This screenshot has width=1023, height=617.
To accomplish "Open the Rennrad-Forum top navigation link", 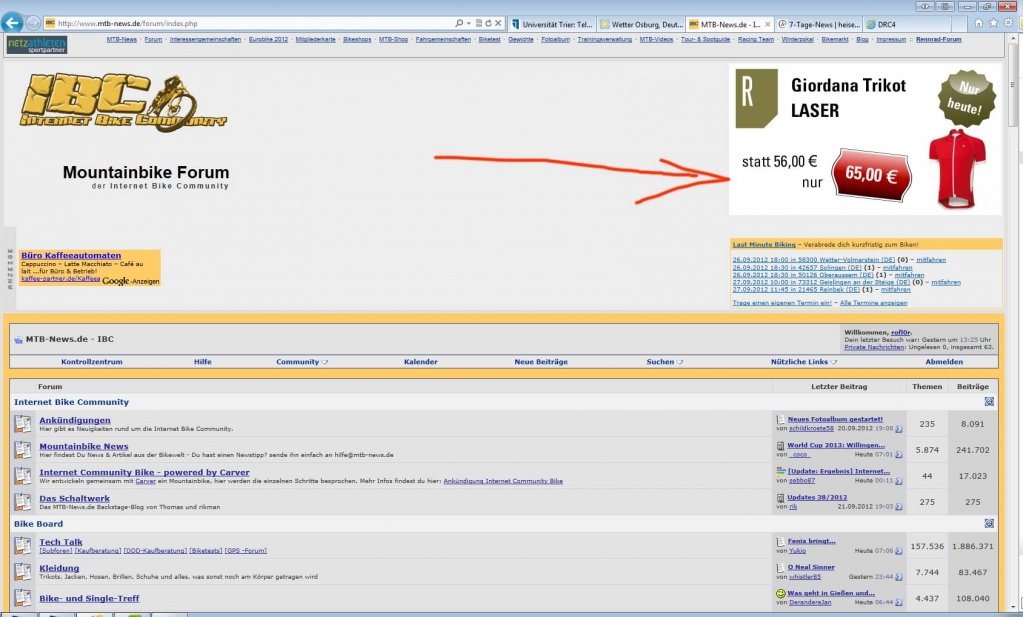I will 938,39.
